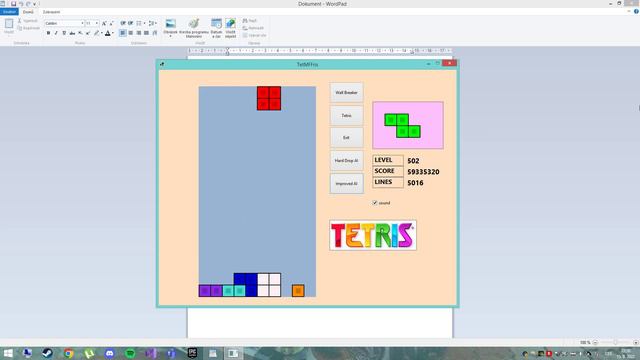Click the Improved AI button
This screenshot has height=360, width=640.
pos(346,184)
